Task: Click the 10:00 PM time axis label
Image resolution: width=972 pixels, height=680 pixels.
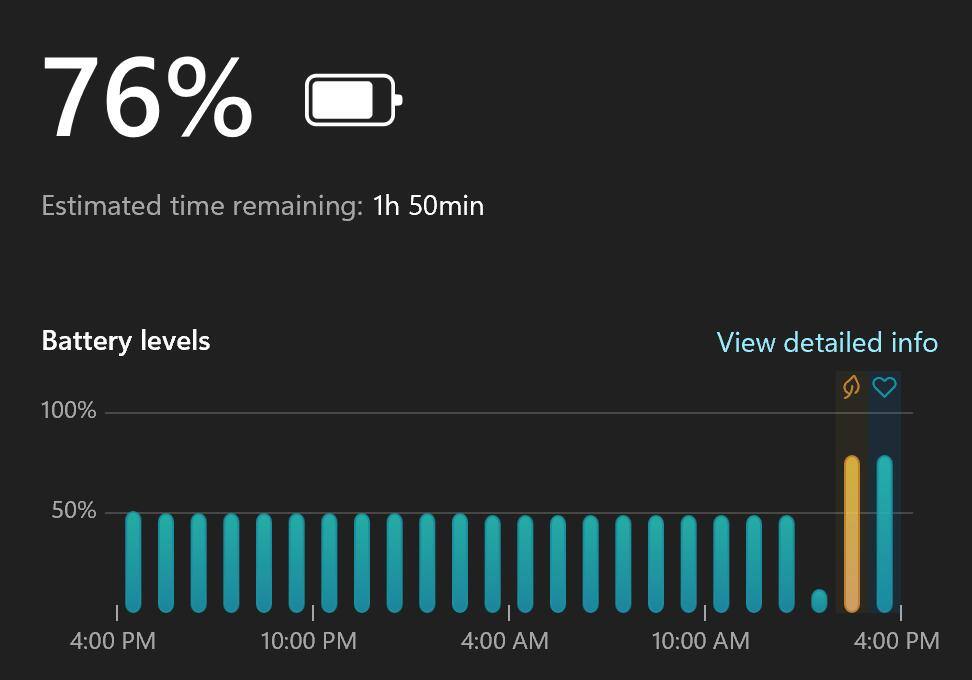Action: [x=308, y=641]
